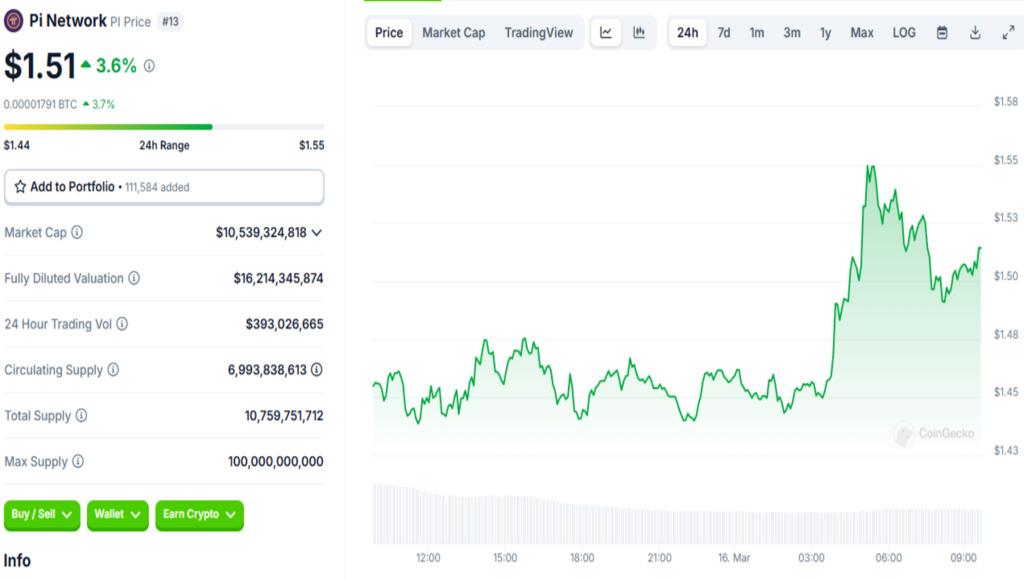Click the #13 rank badge
The width and height of the screenshot is (1024, 579).
[170, 22]
